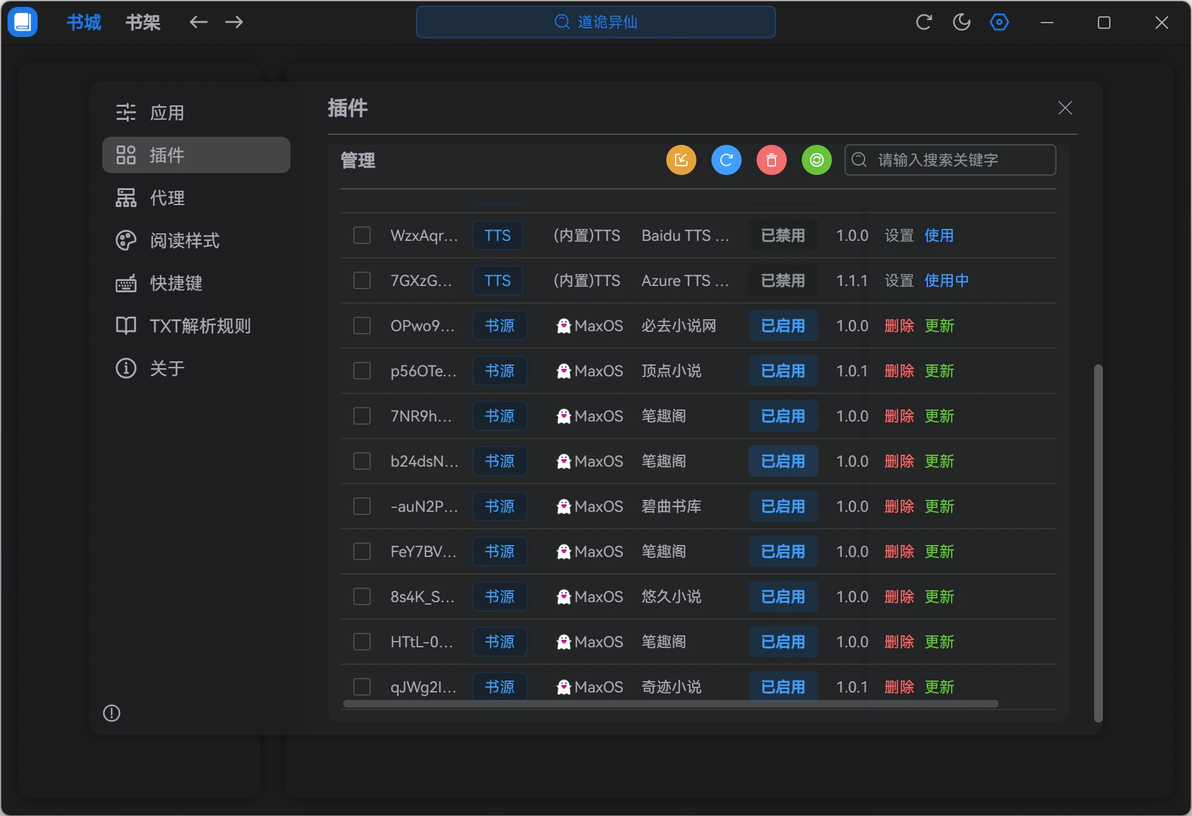Update the 悠久小说 plugin
The height and width of the screenshot is (816, 1192).
point(939,596)
